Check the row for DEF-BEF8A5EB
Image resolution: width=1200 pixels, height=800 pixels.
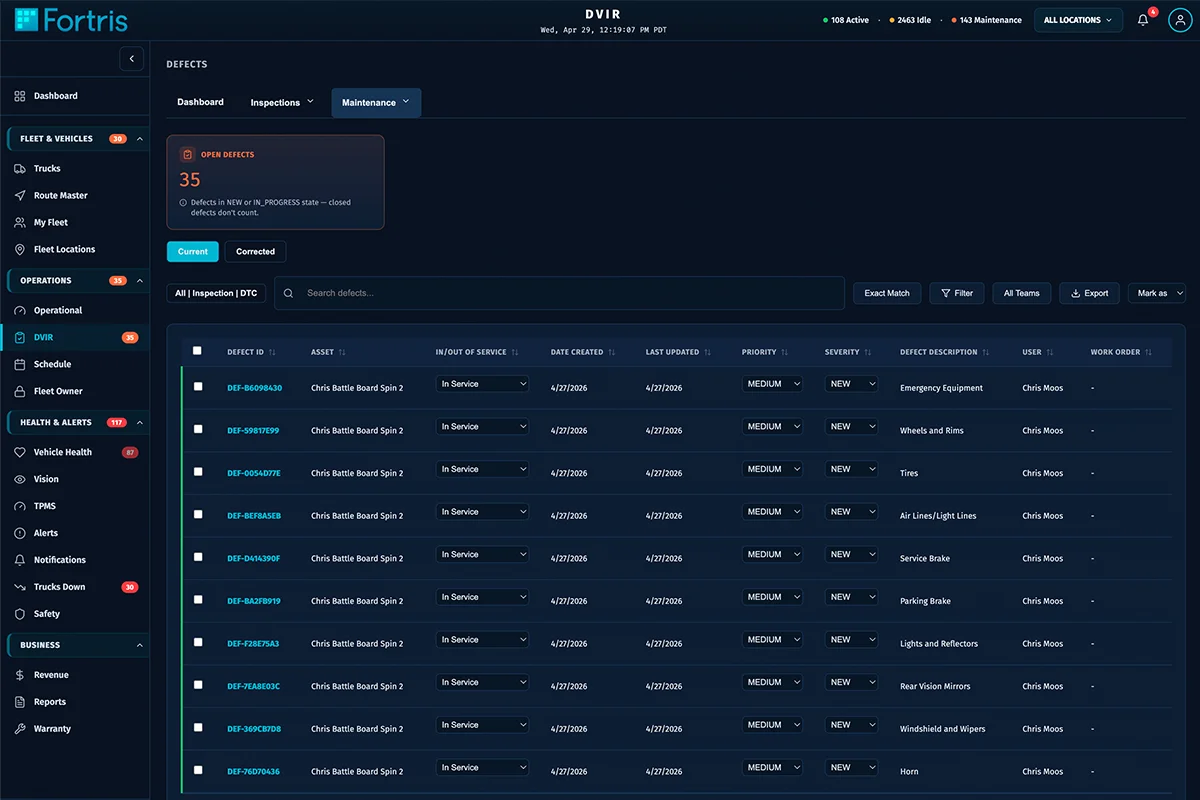tap(197, 514)
